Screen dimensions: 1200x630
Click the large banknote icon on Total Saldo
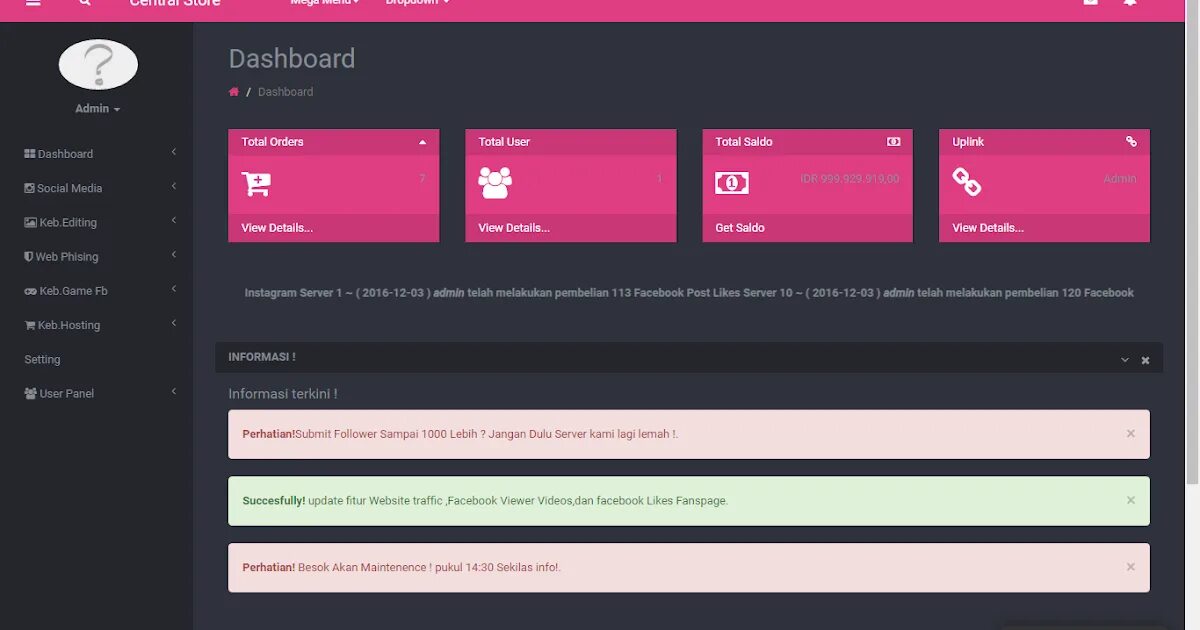[732, 184]
